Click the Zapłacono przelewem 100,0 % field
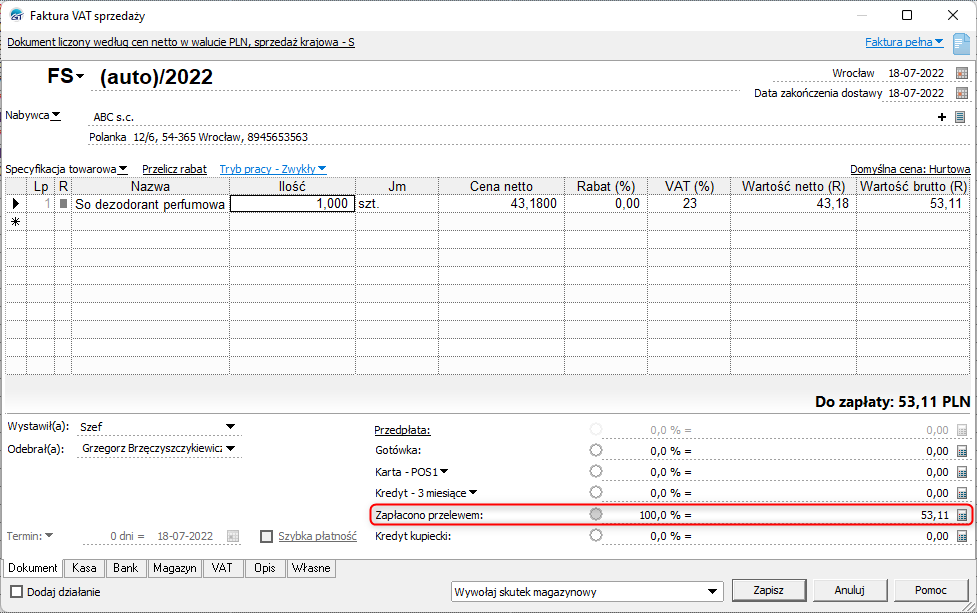This screenshot has height=613, width=977. 665,515
